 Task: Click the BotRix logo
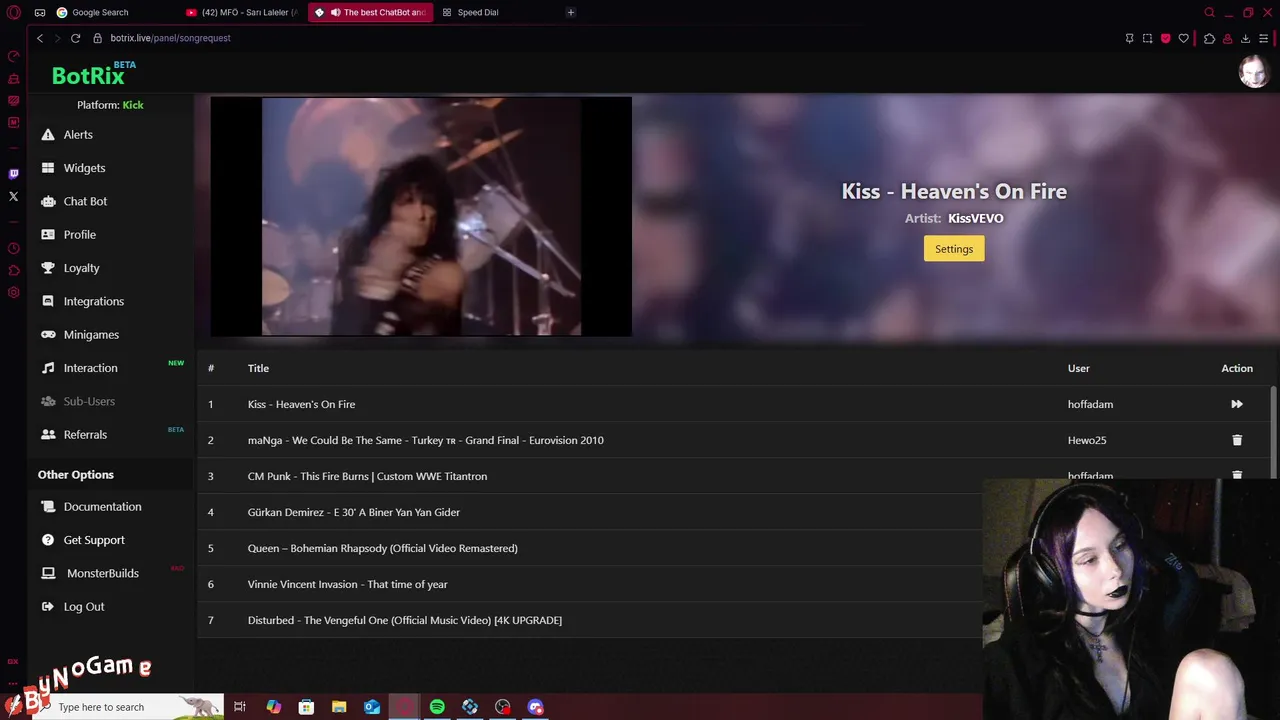click(x=88, y=76)
